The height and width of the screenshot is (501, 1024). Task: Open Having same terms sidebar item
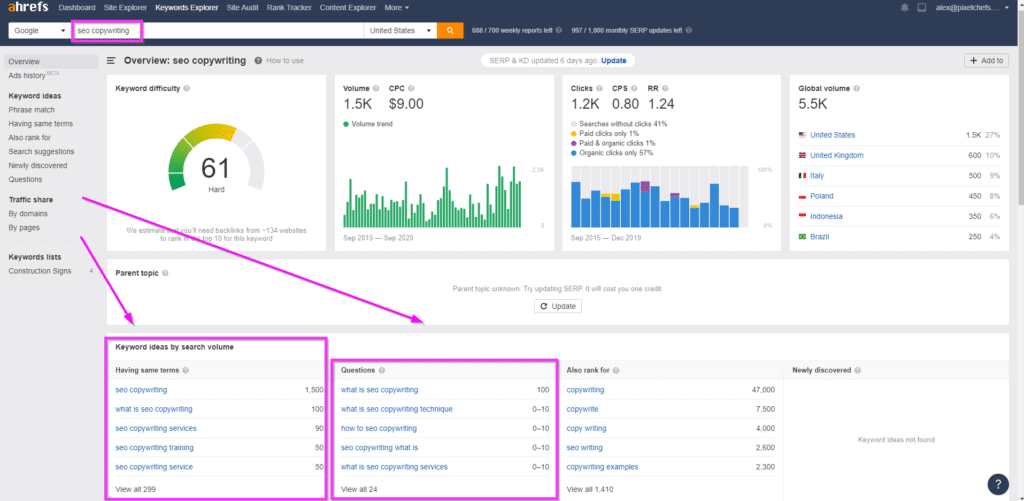coord(40,123)
